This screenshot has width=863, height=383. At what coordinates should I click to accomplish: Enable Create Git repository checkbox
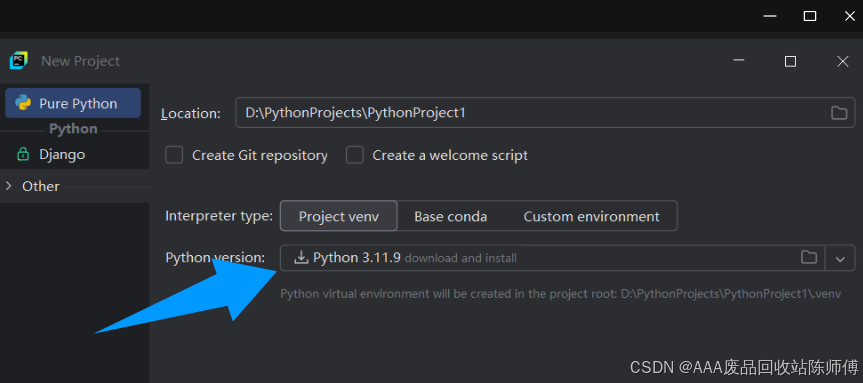click(174, 155)
